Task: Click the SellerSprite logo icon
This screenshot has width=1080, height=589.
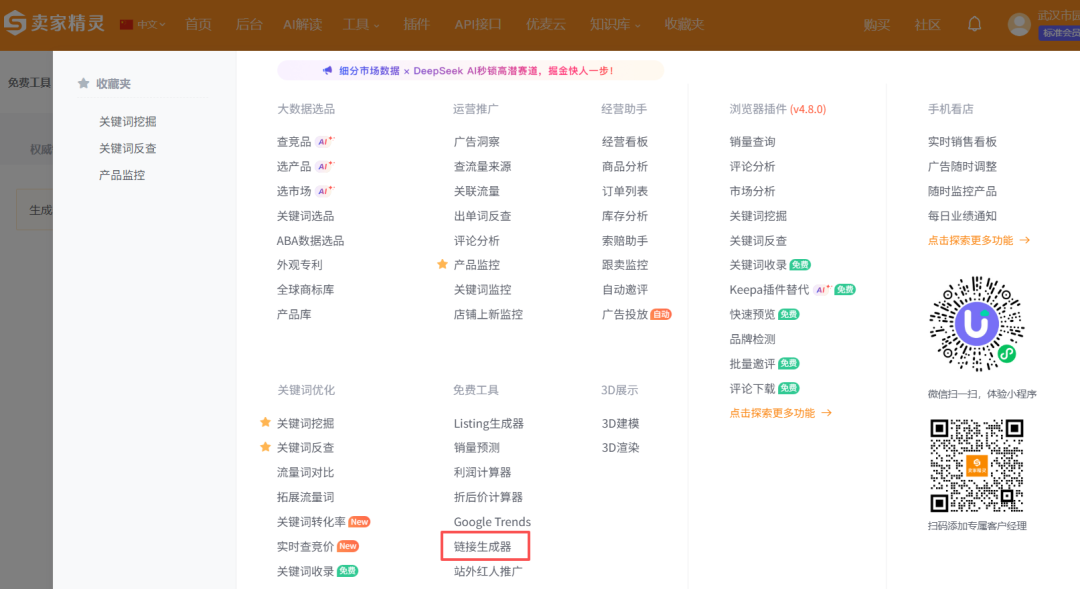Action: (14, 24)
